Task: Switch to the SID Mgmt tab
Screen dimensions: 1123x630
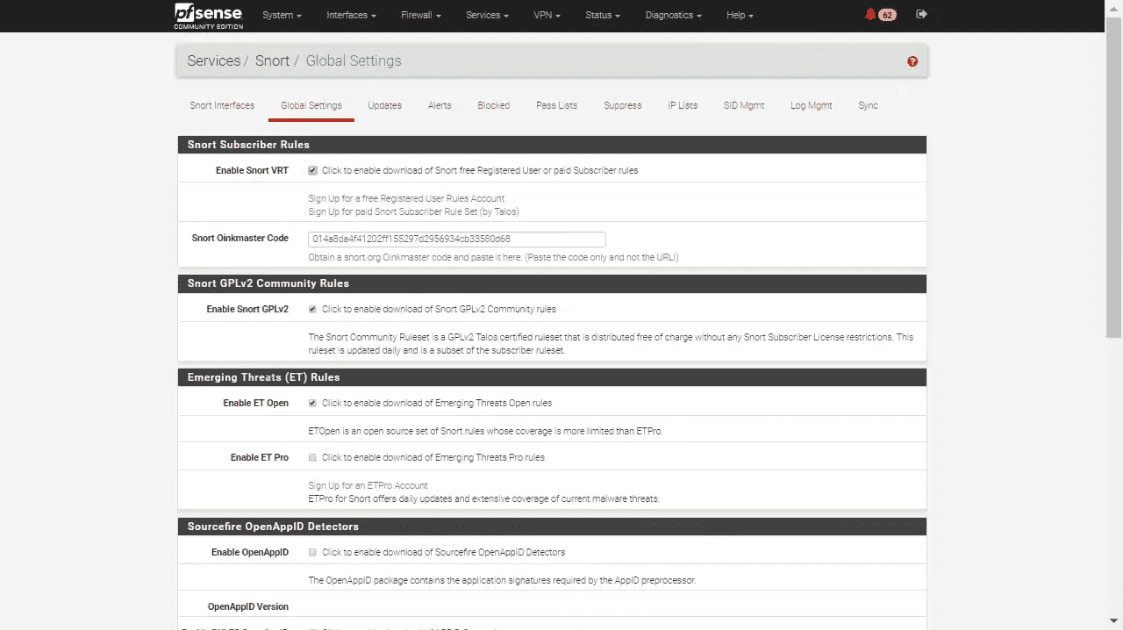Action: [743, 105]
